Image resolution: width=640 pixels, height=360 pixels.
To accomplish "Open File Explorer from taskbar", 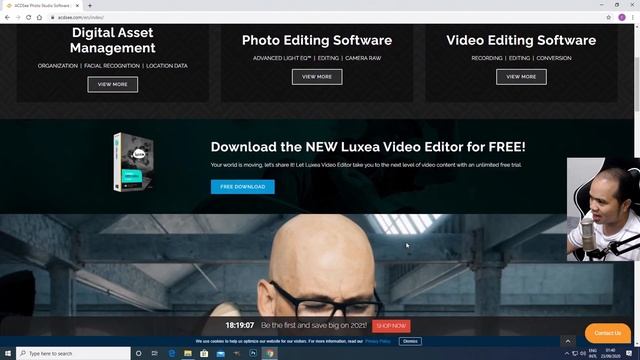I will pyautogui.click(x=188, y=353).
